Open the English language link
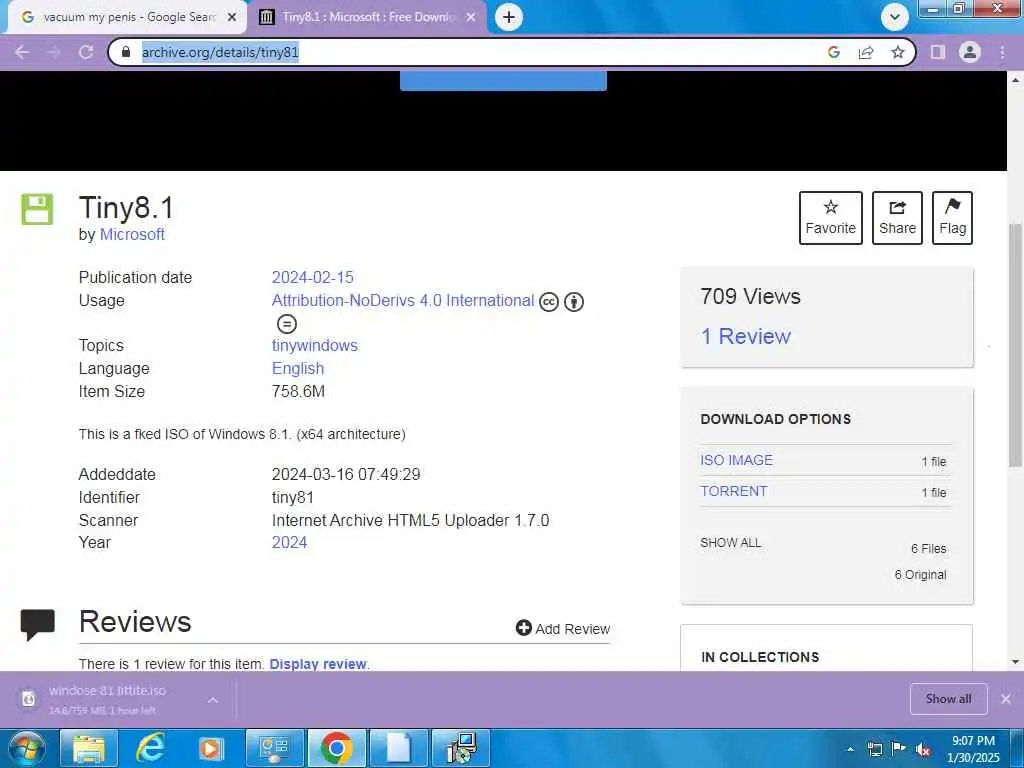1024x768 pixels. point(298,368)
